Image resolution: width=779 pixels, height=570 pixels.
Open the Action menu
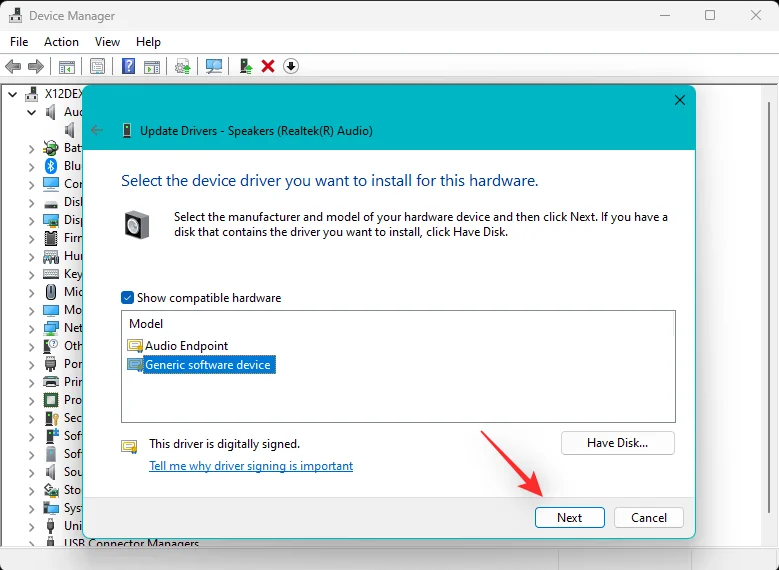point(61,42)
